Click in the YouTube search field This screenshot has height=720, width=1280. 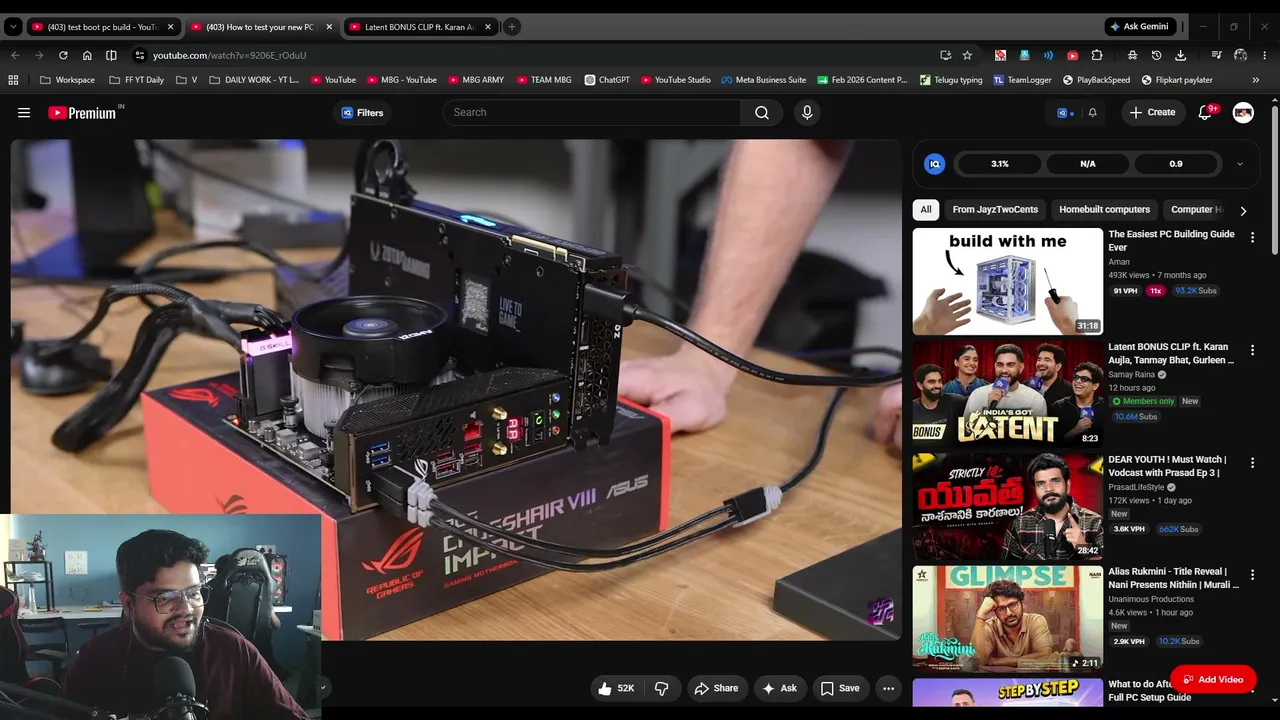click(592, 113)
